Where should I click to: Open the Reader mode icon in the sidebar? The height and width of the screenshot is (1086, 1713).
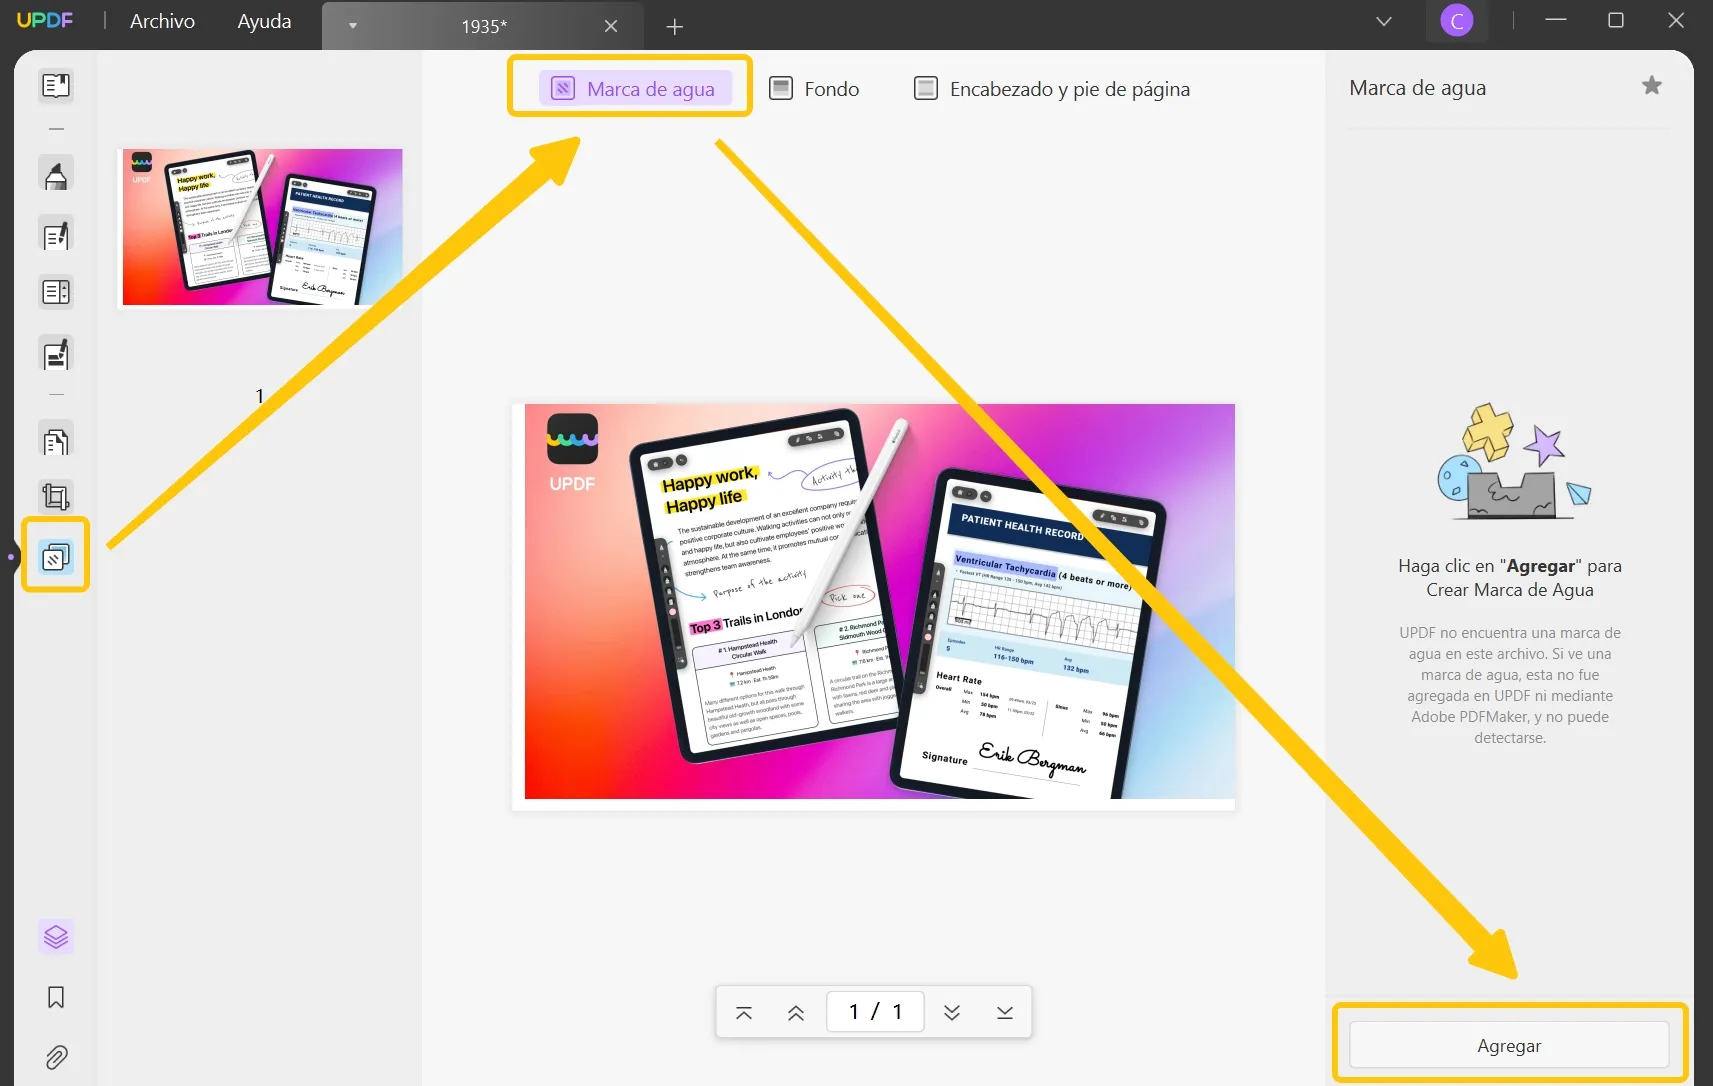pyautogui.click(x=56, y=86)
